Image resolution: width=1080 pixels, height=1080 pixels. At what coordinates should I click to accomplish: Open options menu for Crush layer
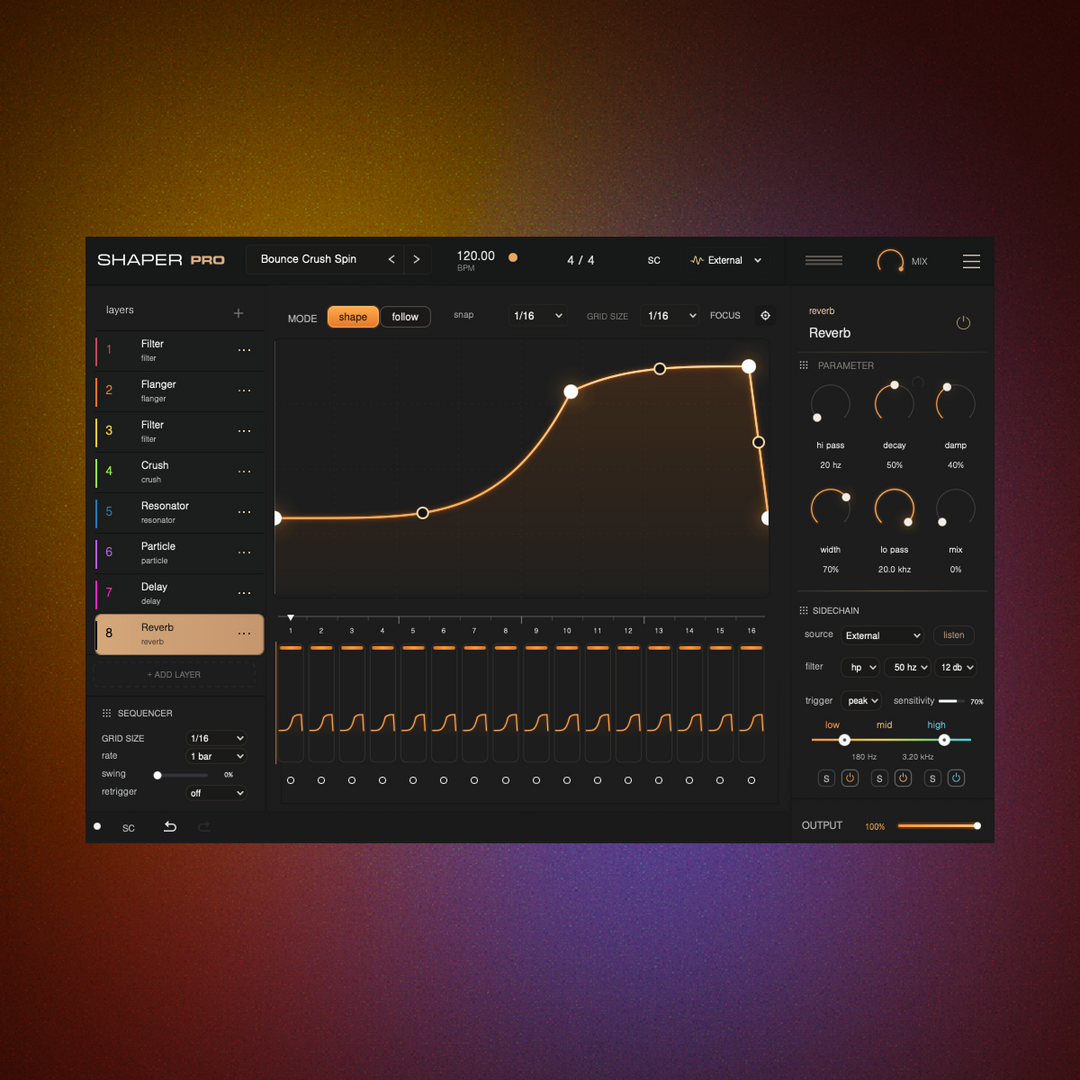pos(245,472)
